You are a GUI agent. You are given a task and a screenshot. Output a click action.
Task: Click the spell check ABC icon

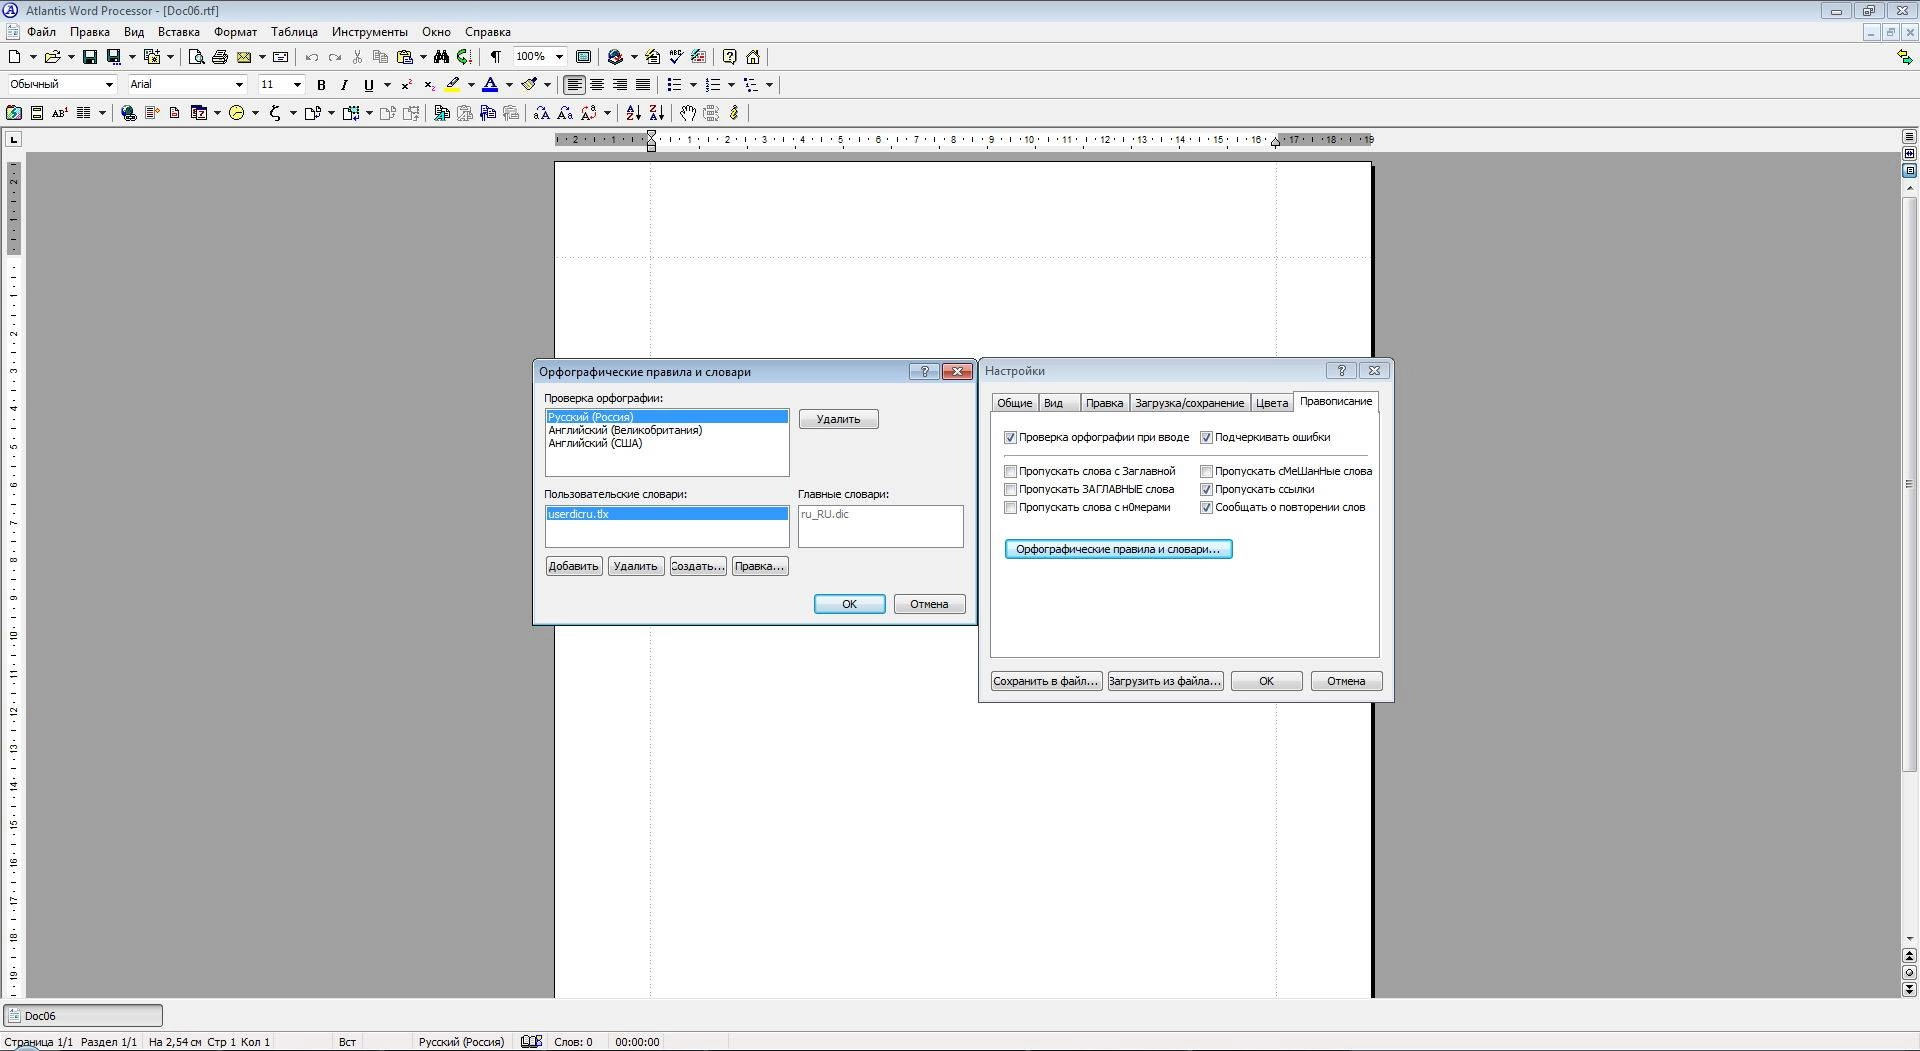coord(676,57)
